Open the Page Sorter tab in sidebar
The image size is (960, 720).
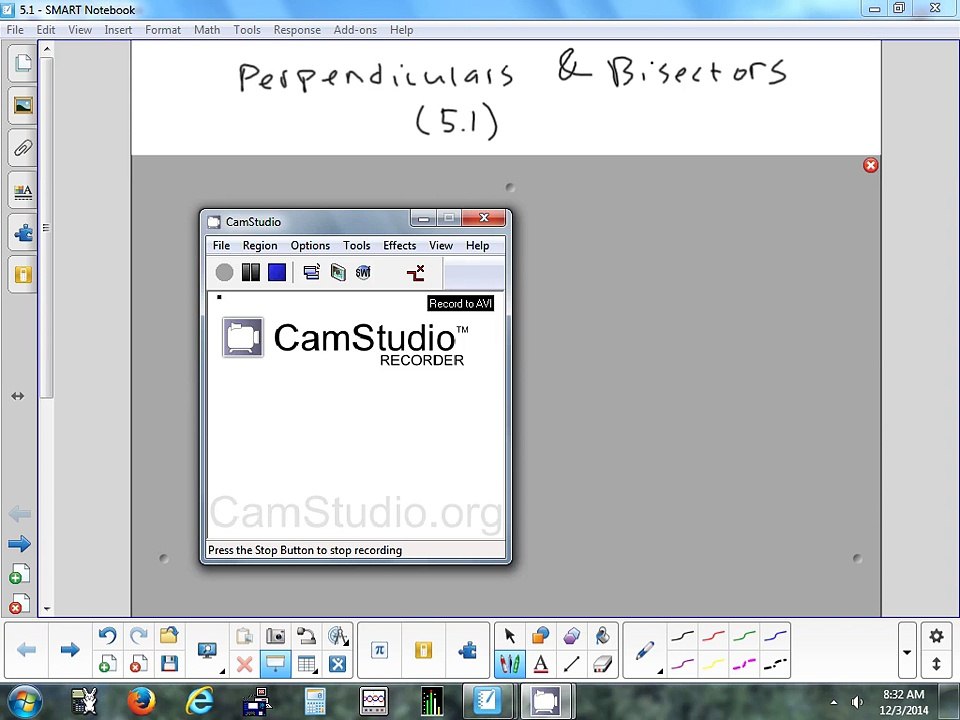(23, 63)
